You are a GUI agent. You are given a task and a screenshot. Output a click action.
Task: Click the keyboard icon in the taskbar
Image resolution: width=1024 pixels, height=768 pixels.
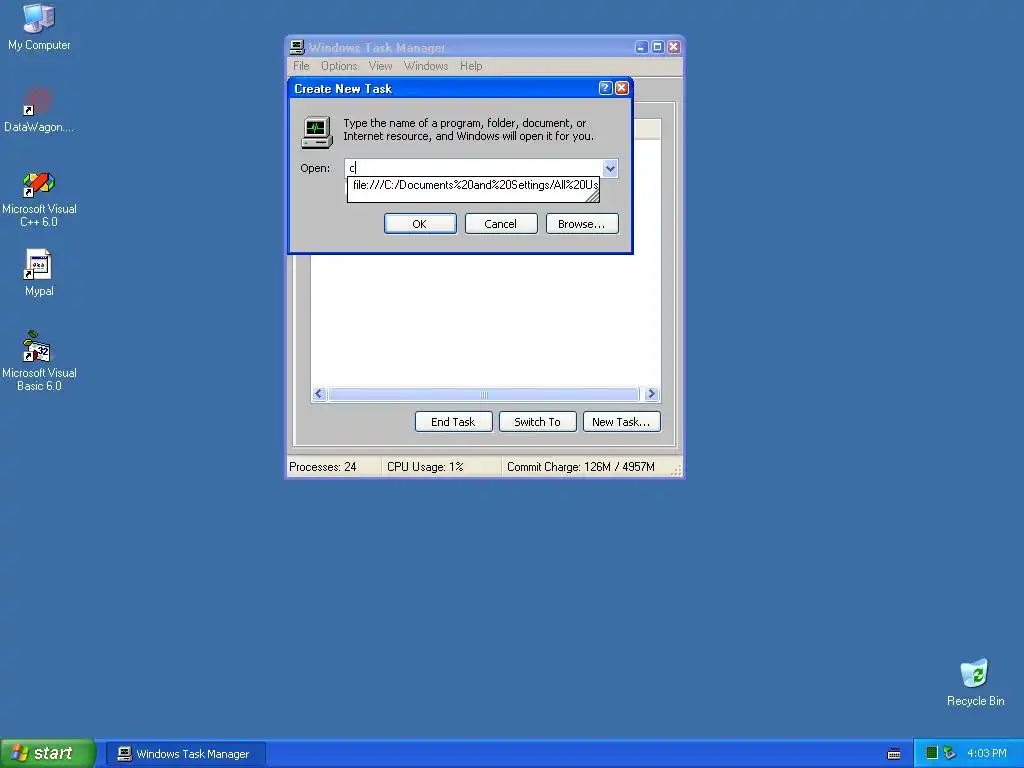click(894, 754)
